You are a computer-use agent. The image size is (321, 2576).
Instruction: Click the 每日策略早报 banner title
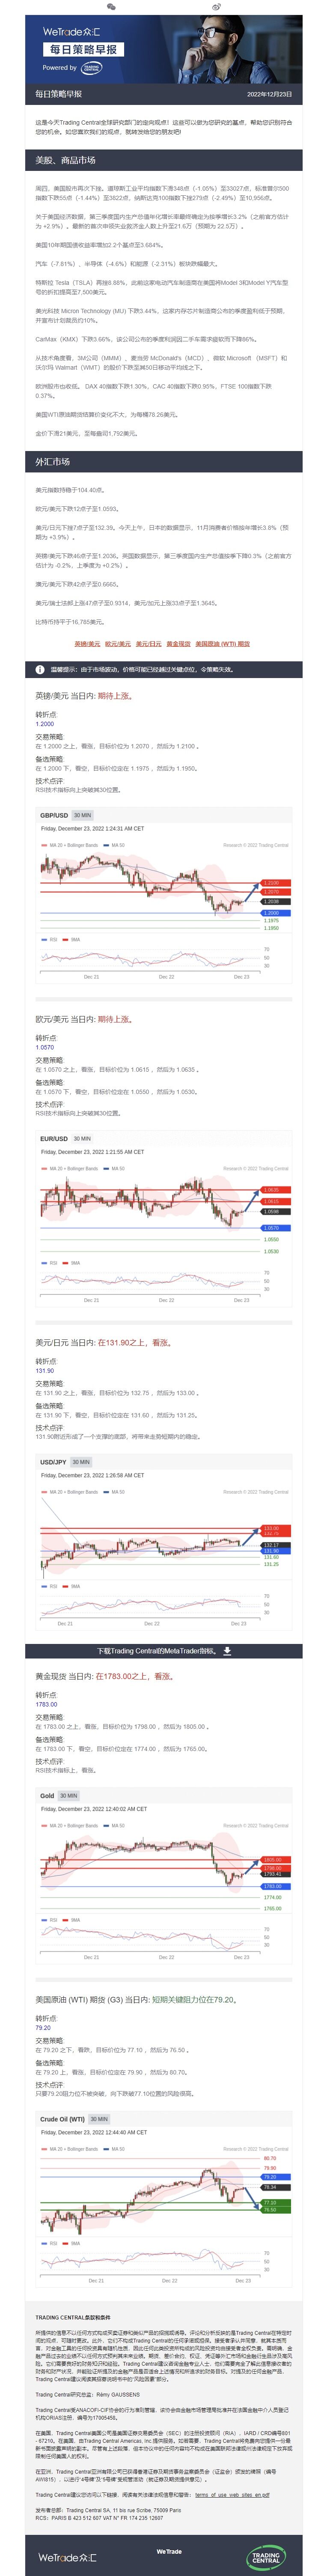click(x=84, y=49)
